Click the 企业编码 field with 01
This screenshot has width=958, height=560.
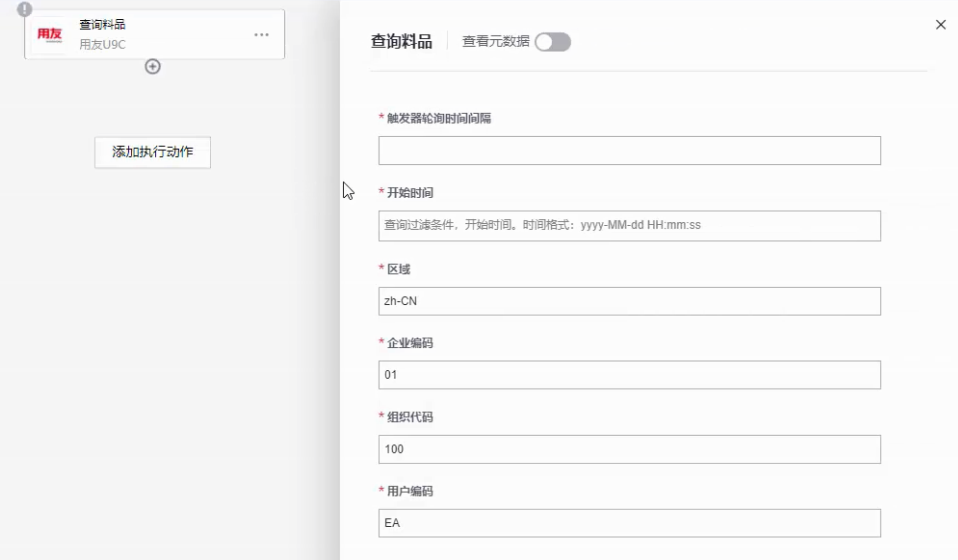(629, 375)
